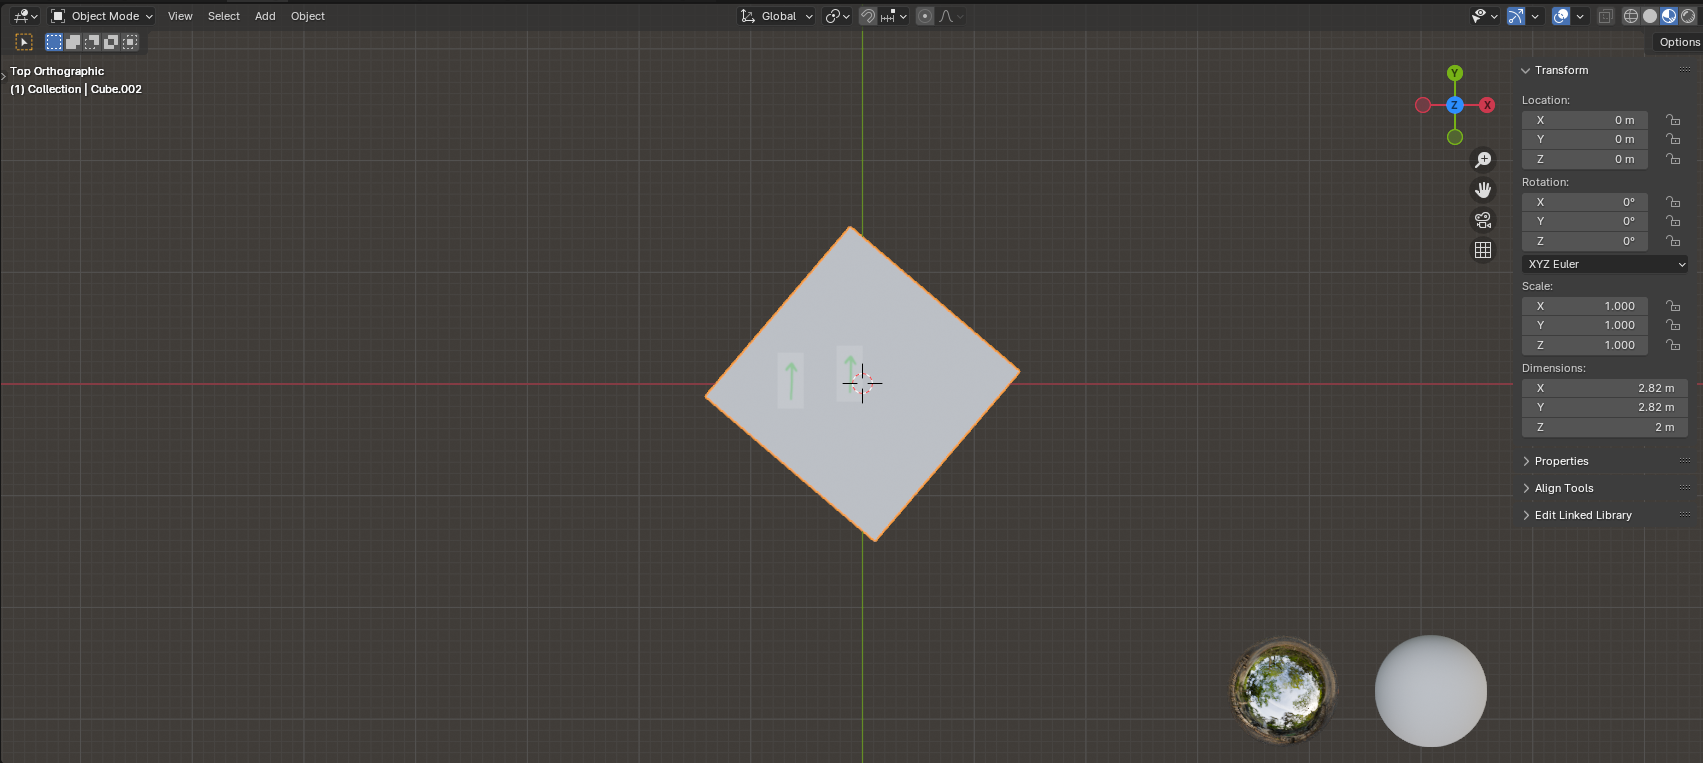Switch to rendered viewport shading

pyautogui.click(x=1688, y=16)
